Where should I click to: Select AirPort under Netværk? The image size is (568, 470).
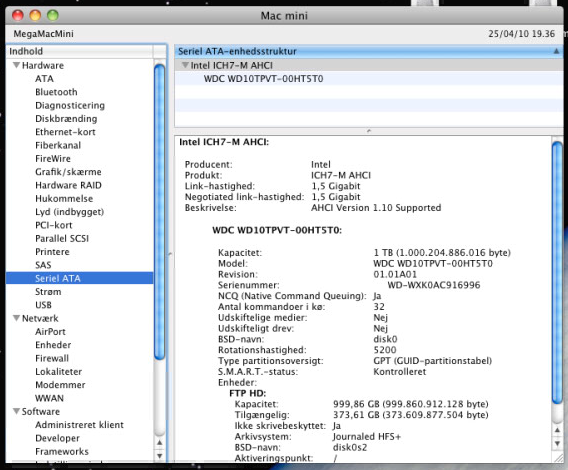[x=50, y=332]
